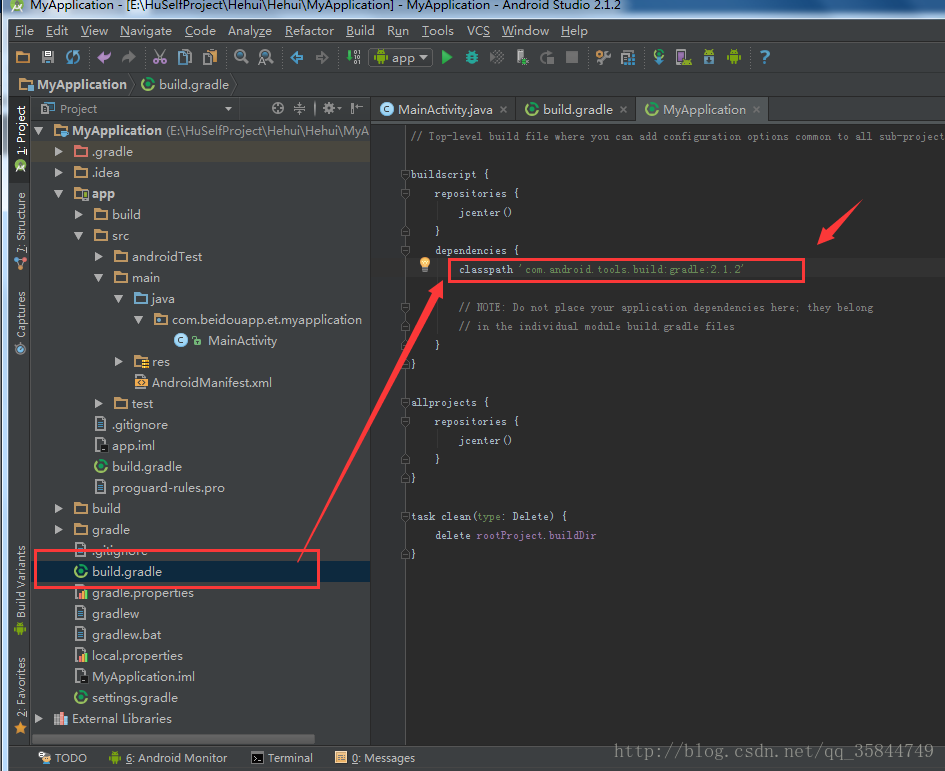Viewport: 945px width, 771px height.
Task: Click the Redo toolbar icon
Action: (128, 57)
